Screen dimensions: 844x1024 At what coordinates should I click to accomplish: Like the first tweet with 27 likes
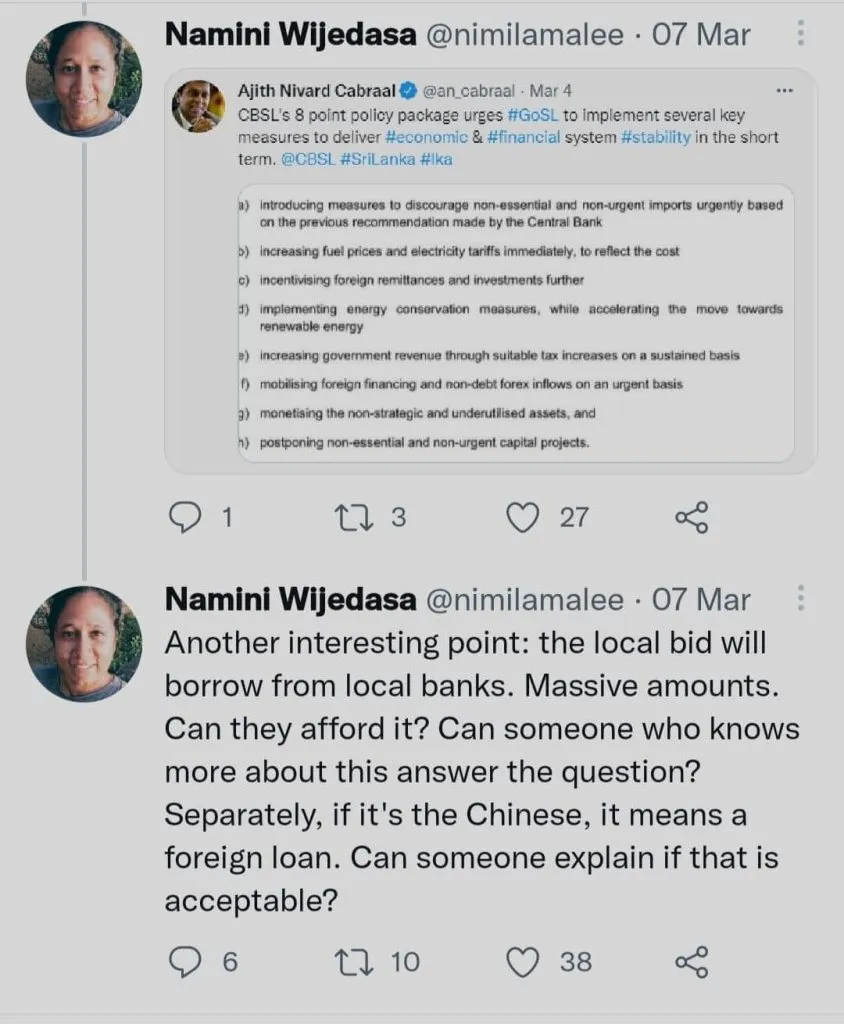(521, 517)
